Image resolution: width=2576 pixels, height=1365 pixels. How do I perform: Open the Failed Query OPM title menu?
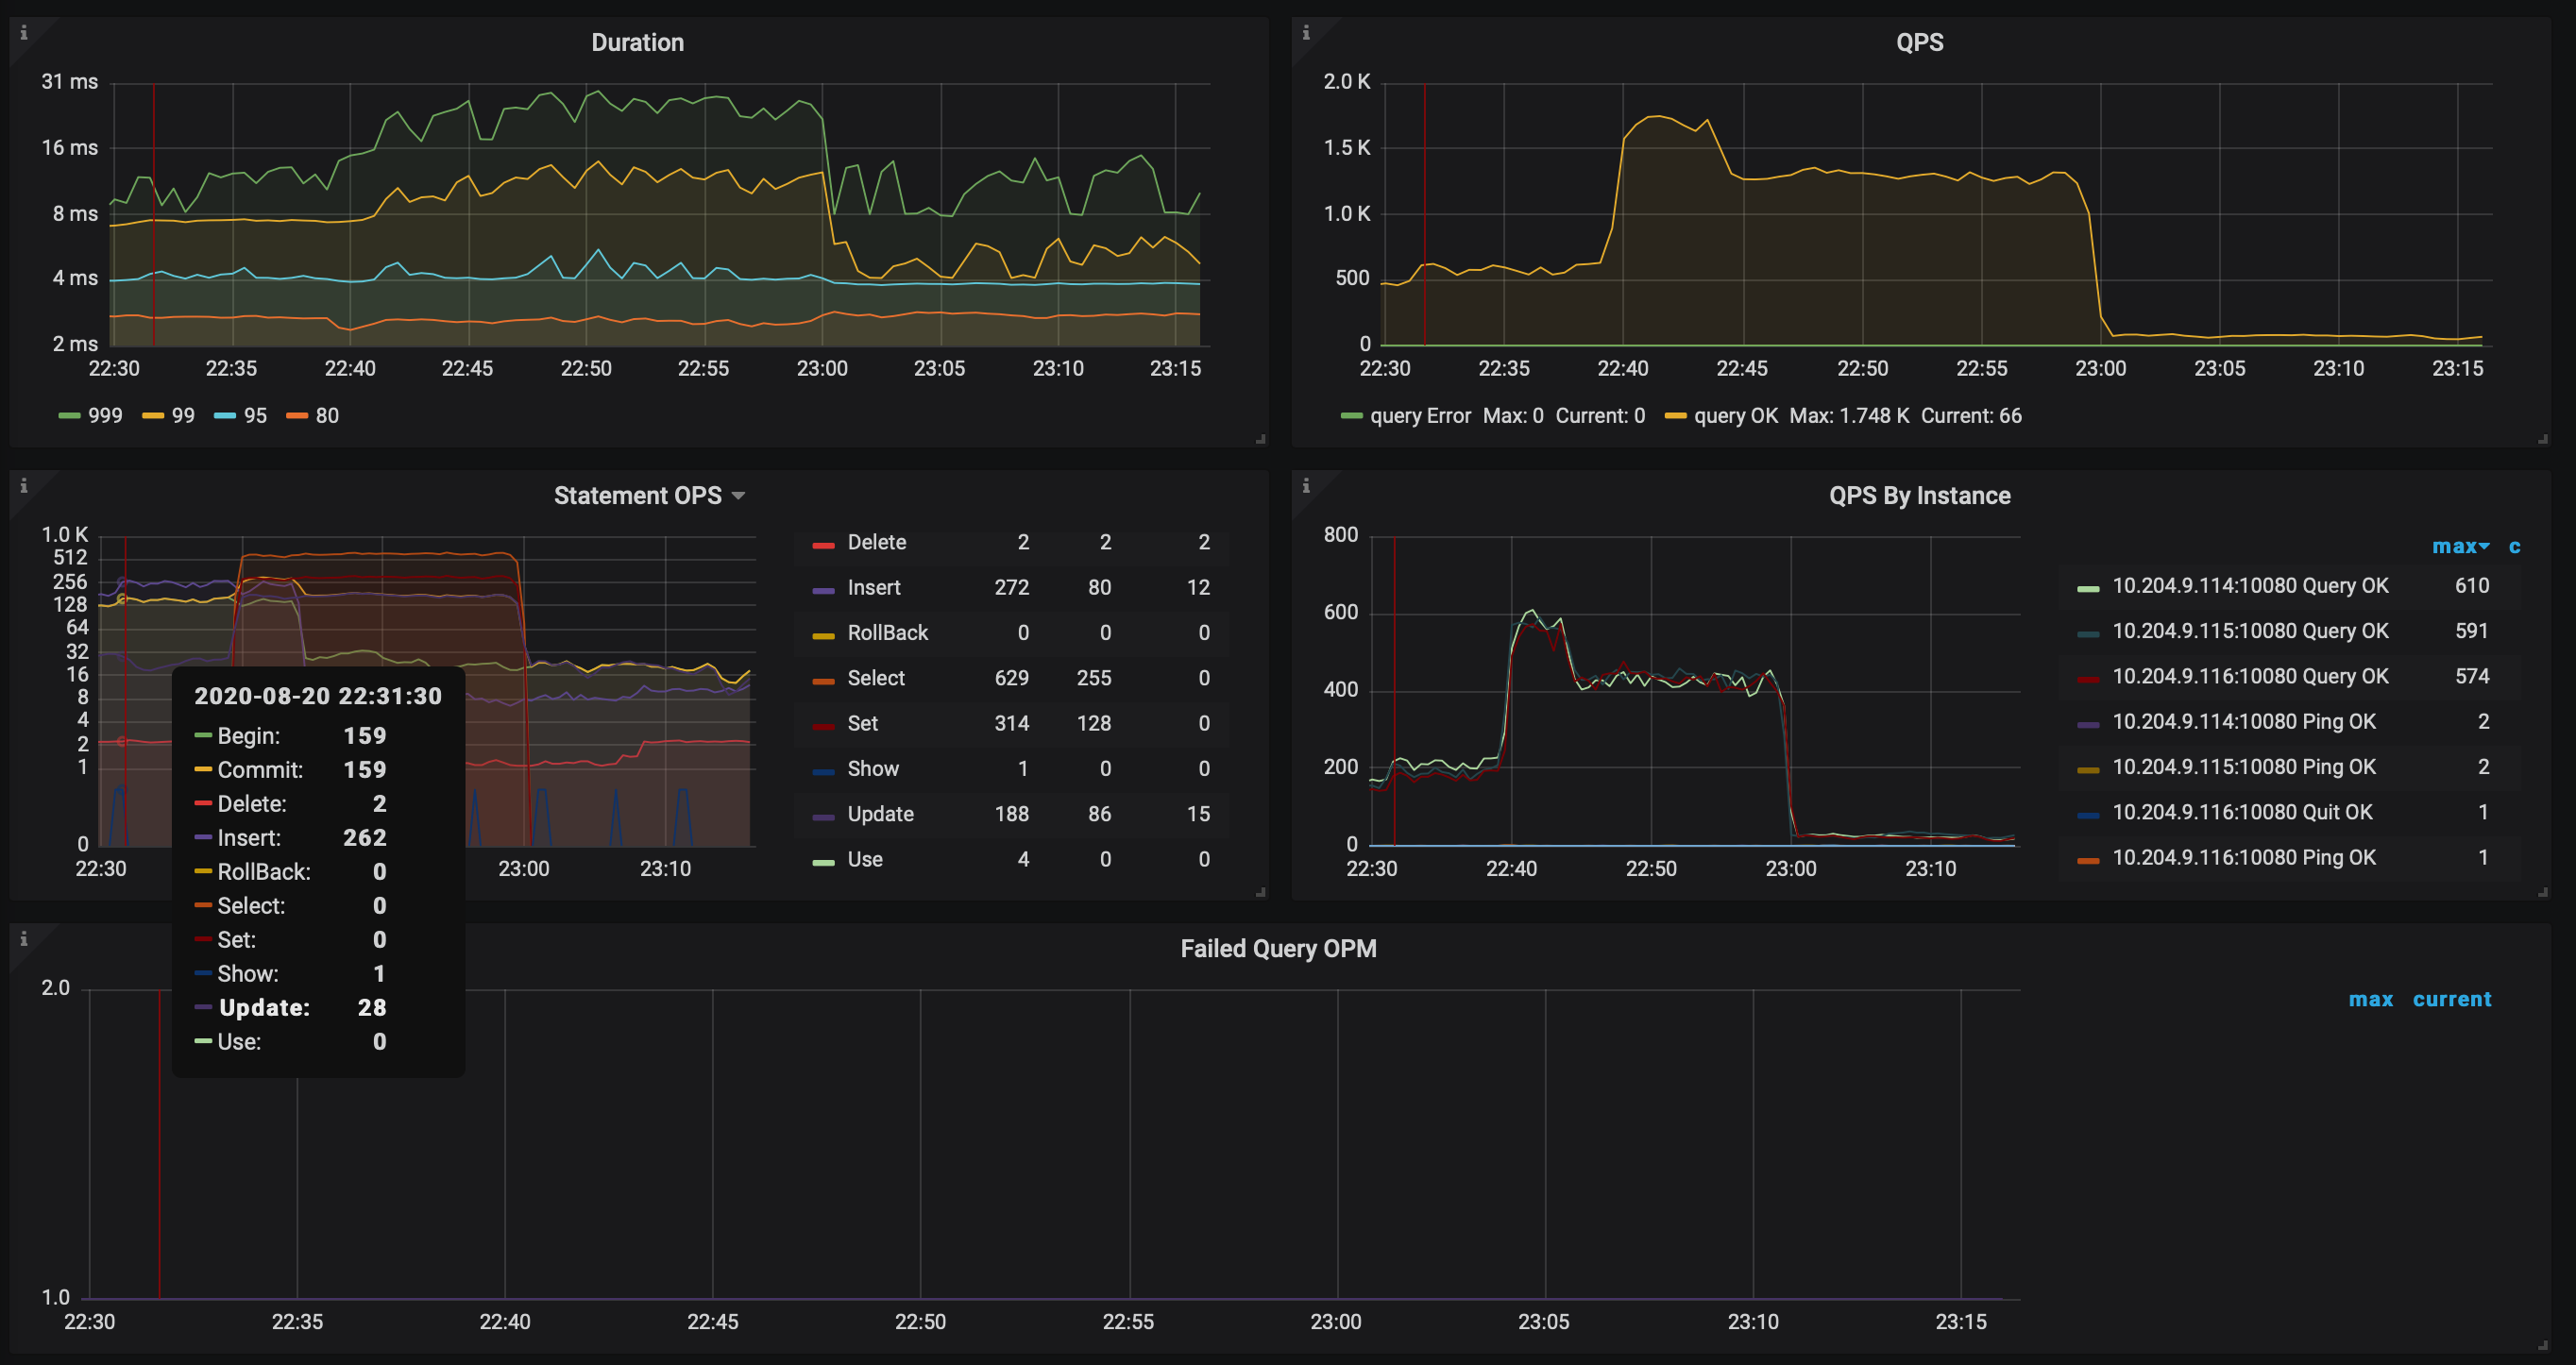pyautogui.click(x=1277, y=949)
